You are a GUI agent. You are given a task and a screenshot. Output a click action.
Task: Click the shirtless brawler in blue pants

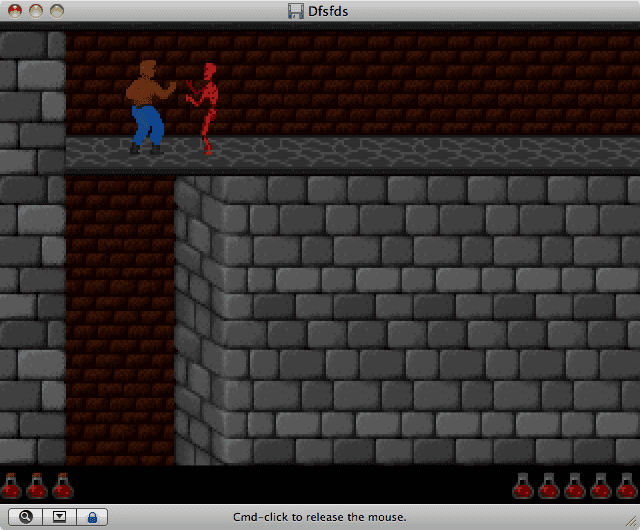tap(149, 107)
